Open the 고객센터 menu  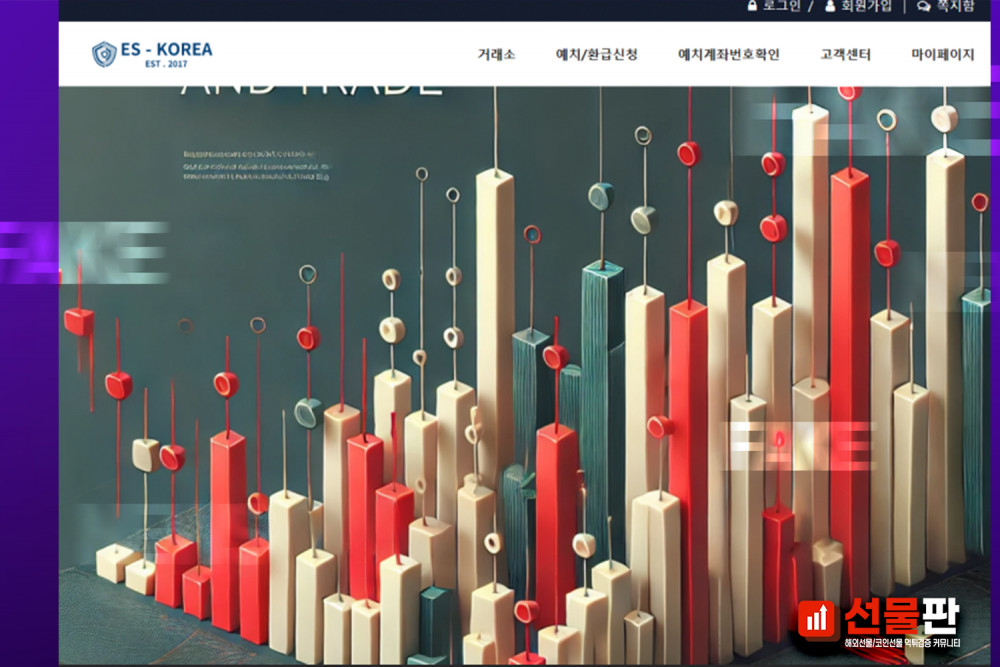[845, 55]
